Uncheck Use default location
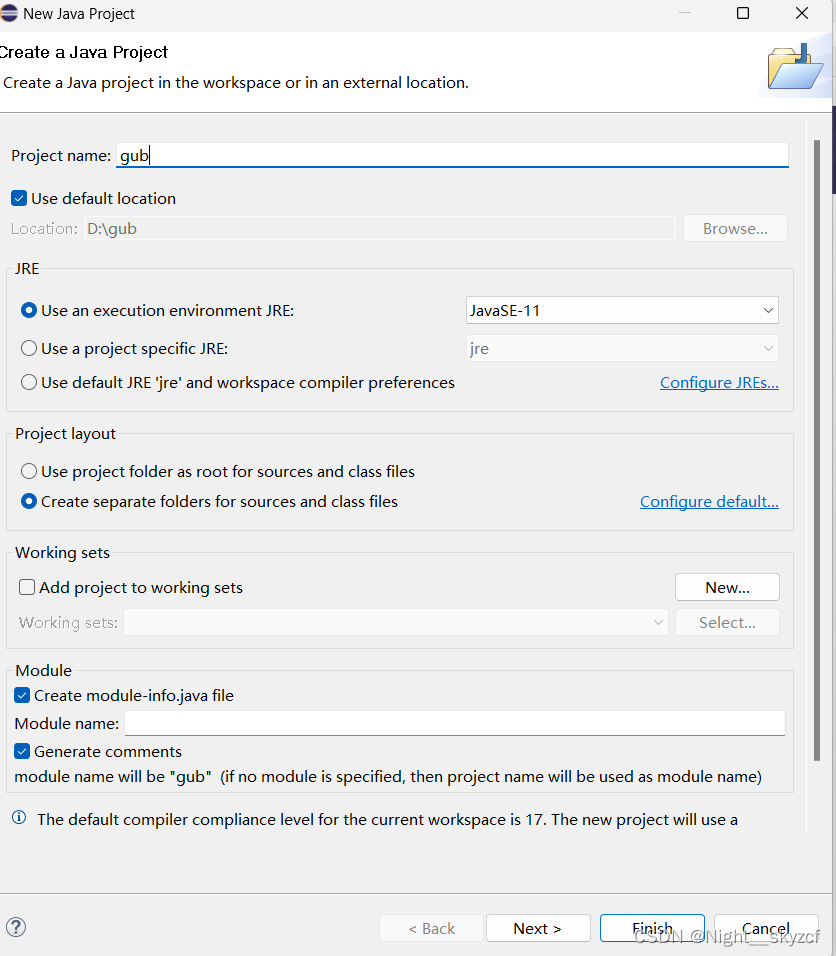The width and height of the screenshot is (836, 956). 19,198
